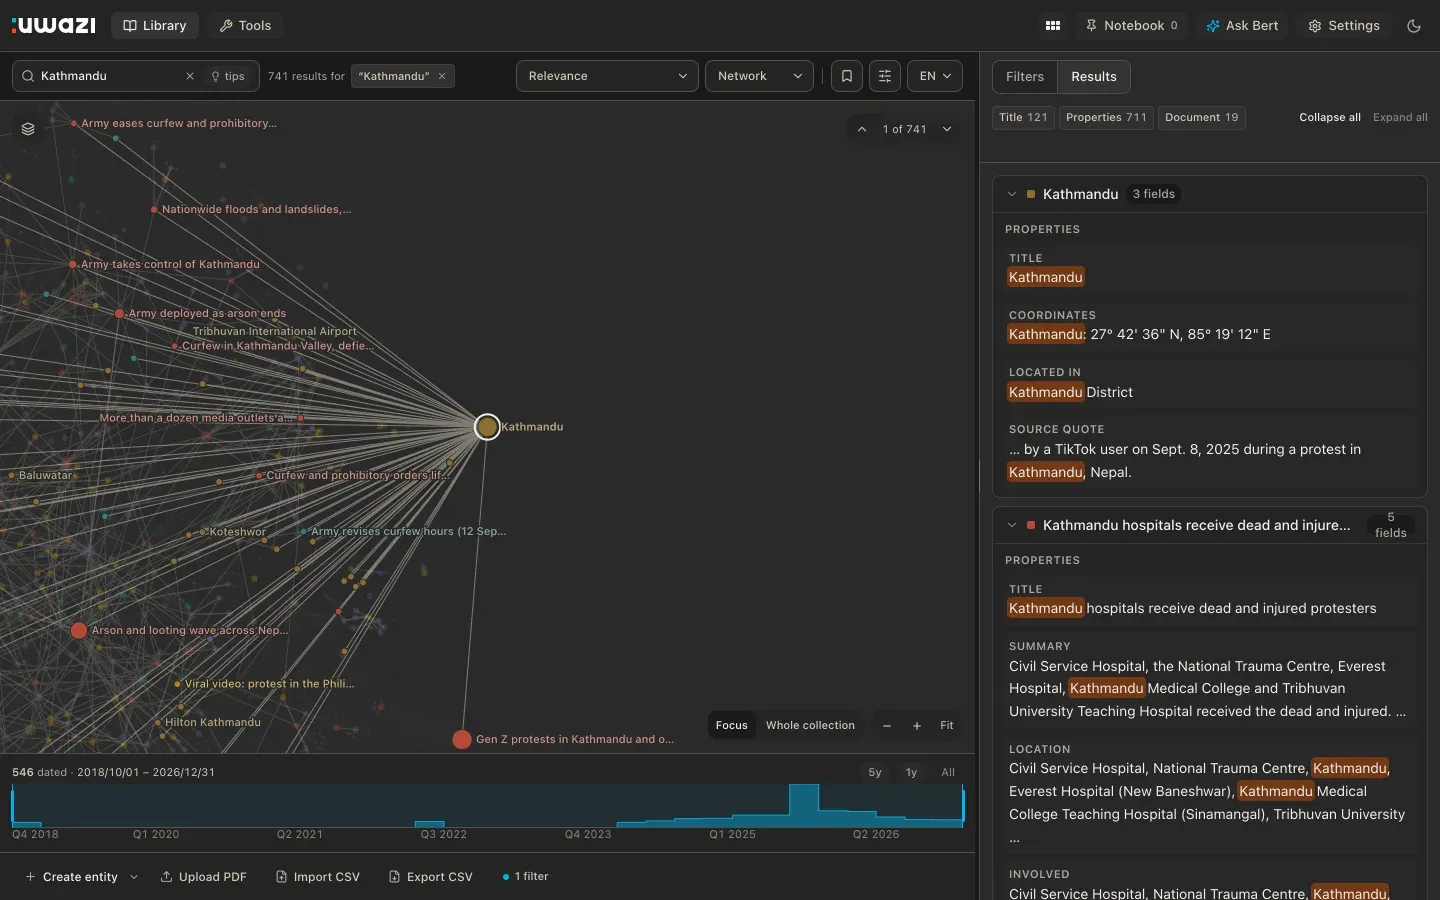Click Collapse all
Image resolution: width=1440 pixels, height=900 pixels.
1330,118
